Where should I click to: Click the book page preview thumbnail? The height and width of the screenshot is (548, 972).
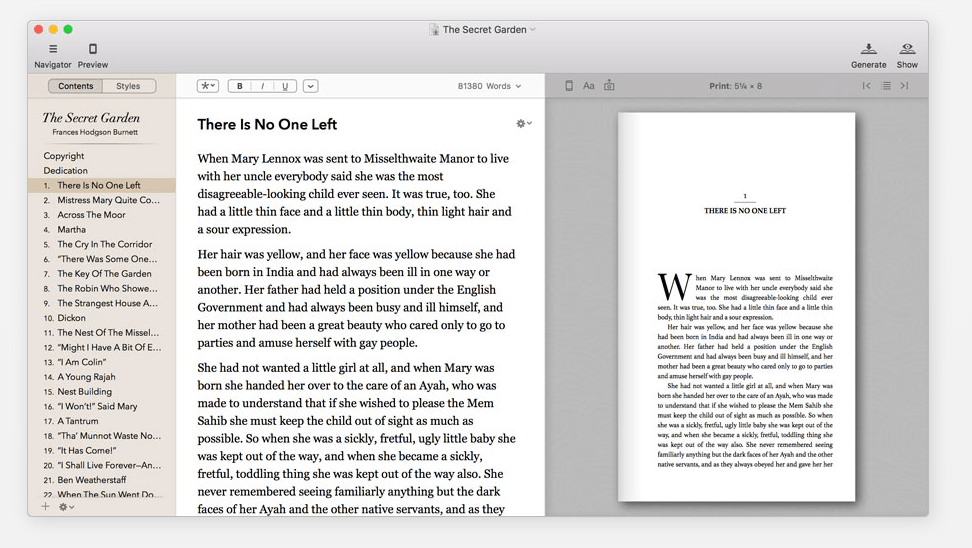coord(736,307)
